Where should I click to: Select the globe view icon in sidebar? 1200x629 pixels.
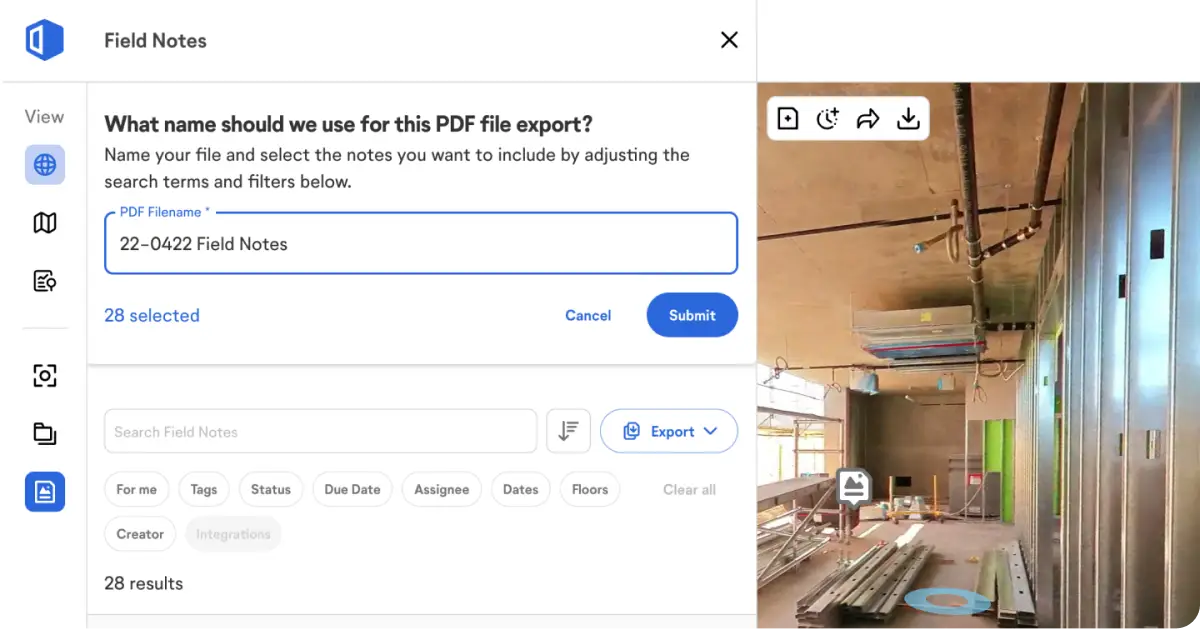45,165
